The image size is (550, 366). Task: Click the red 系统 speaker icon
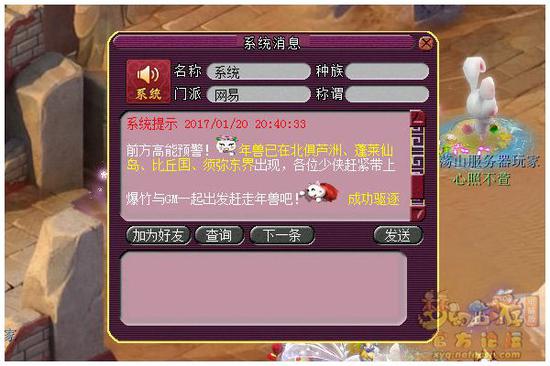point(148,81)
